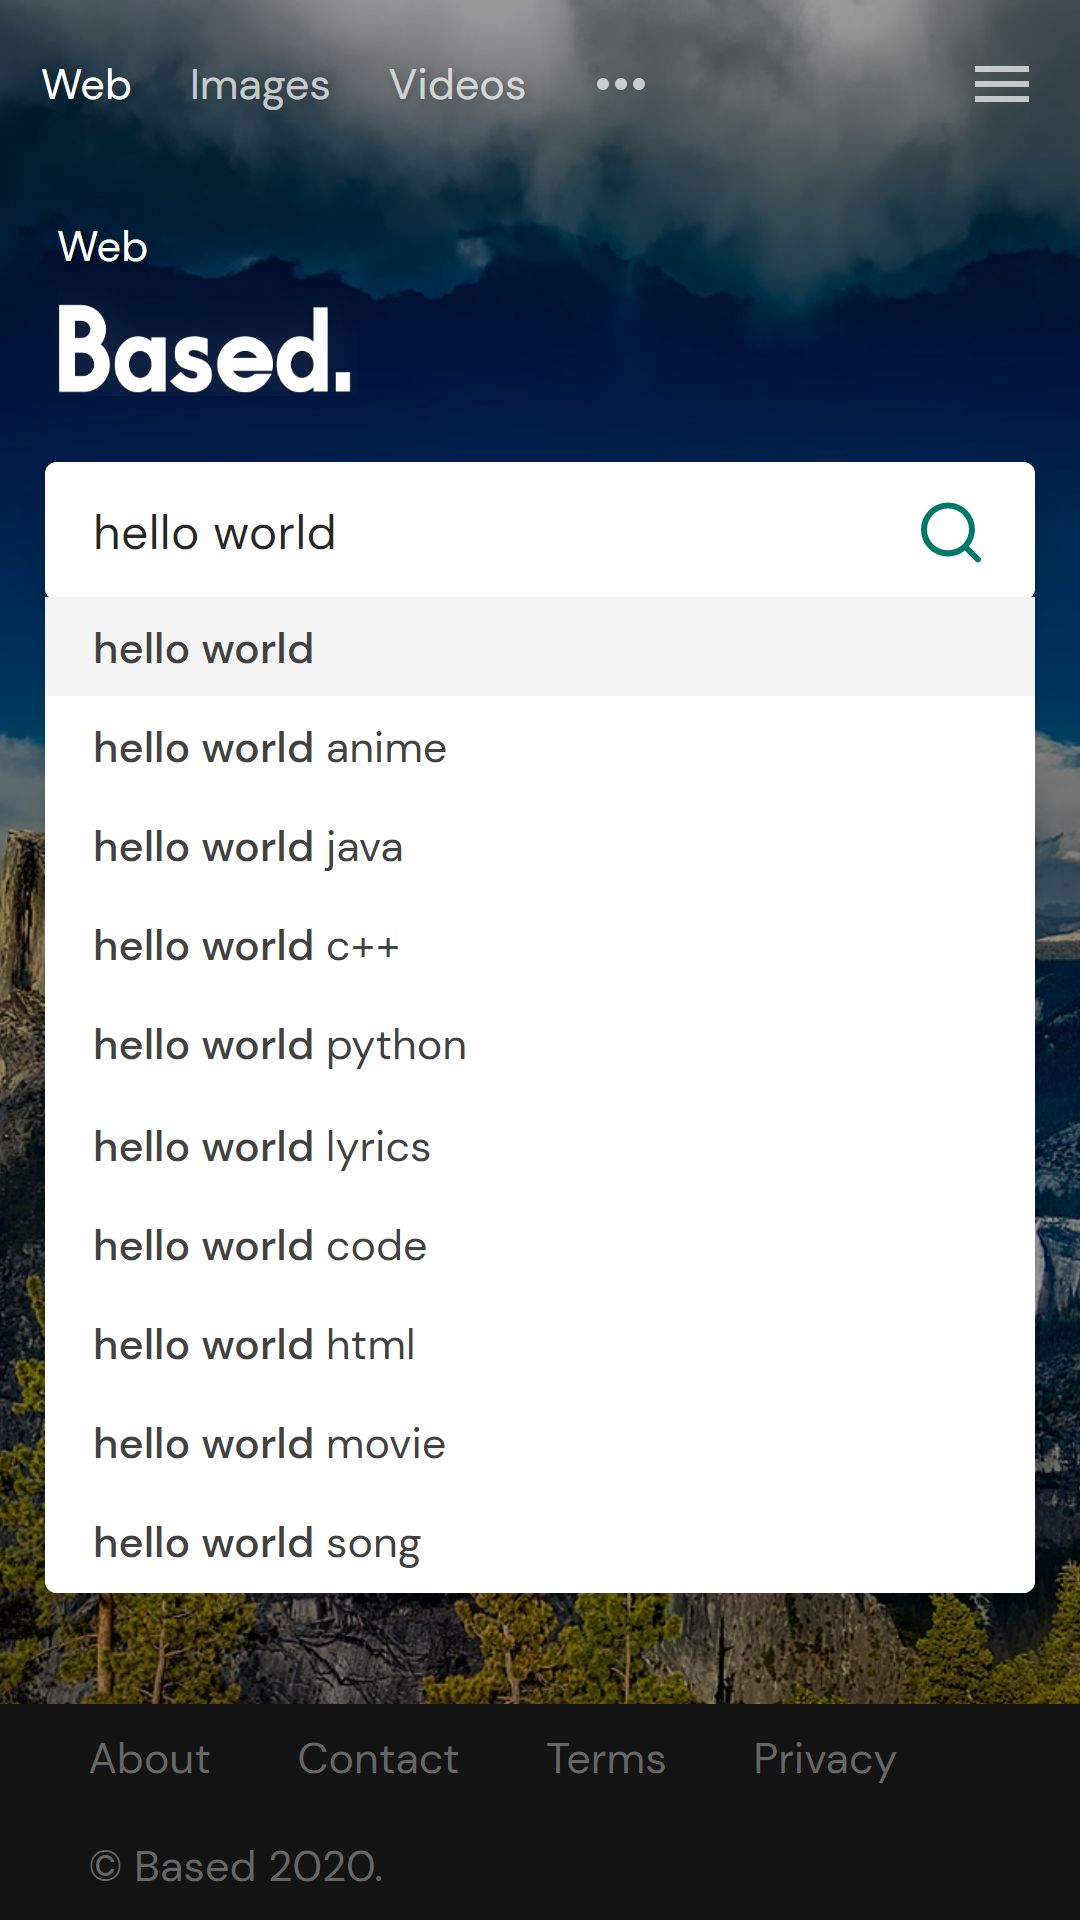Click the magnifying glass search icon
The width and height of the screenshot is (1080, 1920).
coord(950,533)
